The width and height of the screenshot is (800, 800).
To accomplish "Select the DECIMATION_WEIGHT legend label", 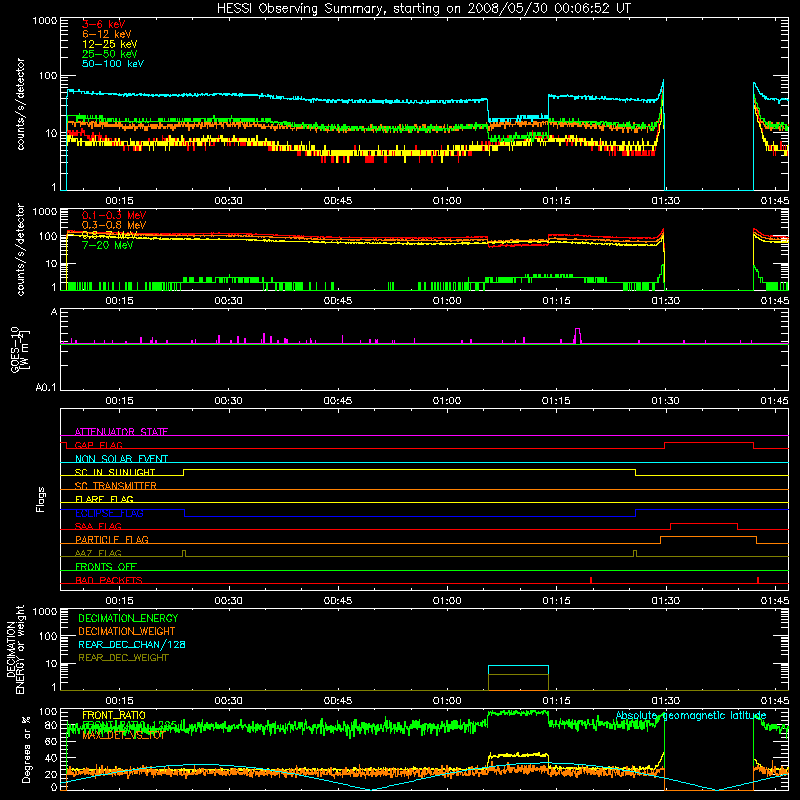I will pos(127,631).
